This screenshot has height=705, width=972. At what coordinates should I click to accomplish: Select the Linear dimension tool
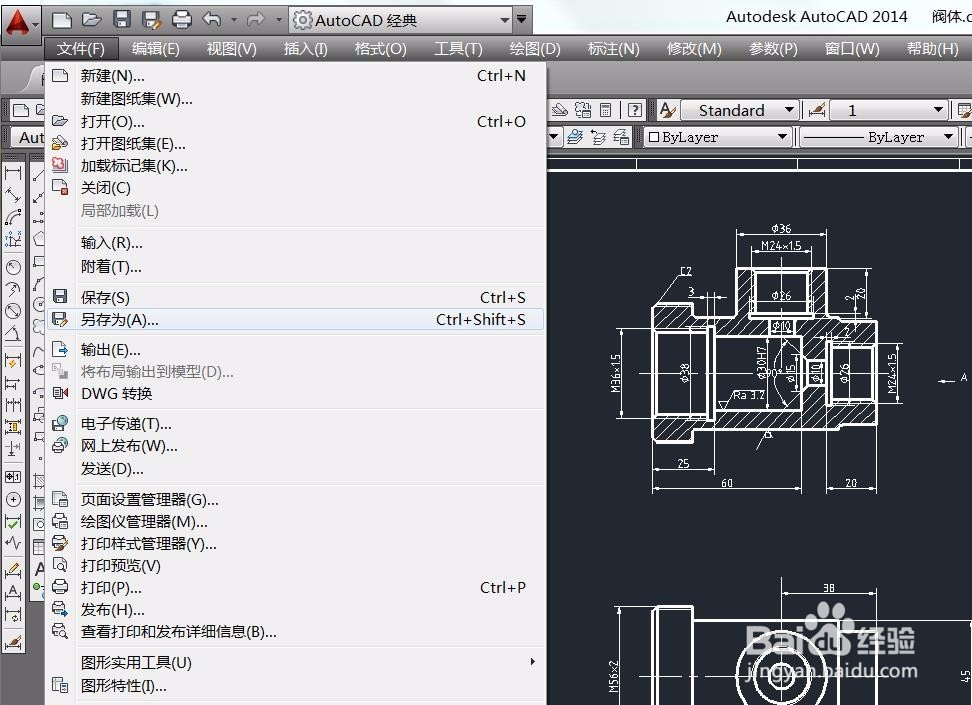tap(13, 174)
